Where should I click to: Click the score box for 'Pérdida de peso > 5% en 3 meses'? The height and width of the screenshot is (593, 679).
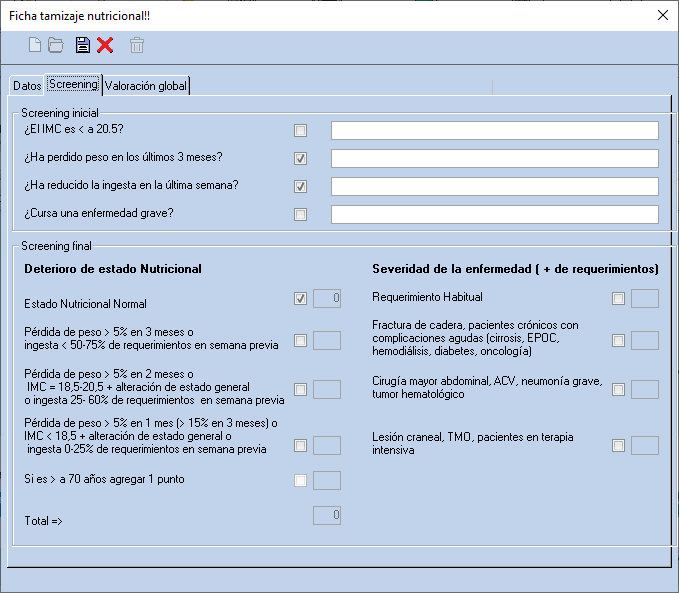click(x=327, y=340)
